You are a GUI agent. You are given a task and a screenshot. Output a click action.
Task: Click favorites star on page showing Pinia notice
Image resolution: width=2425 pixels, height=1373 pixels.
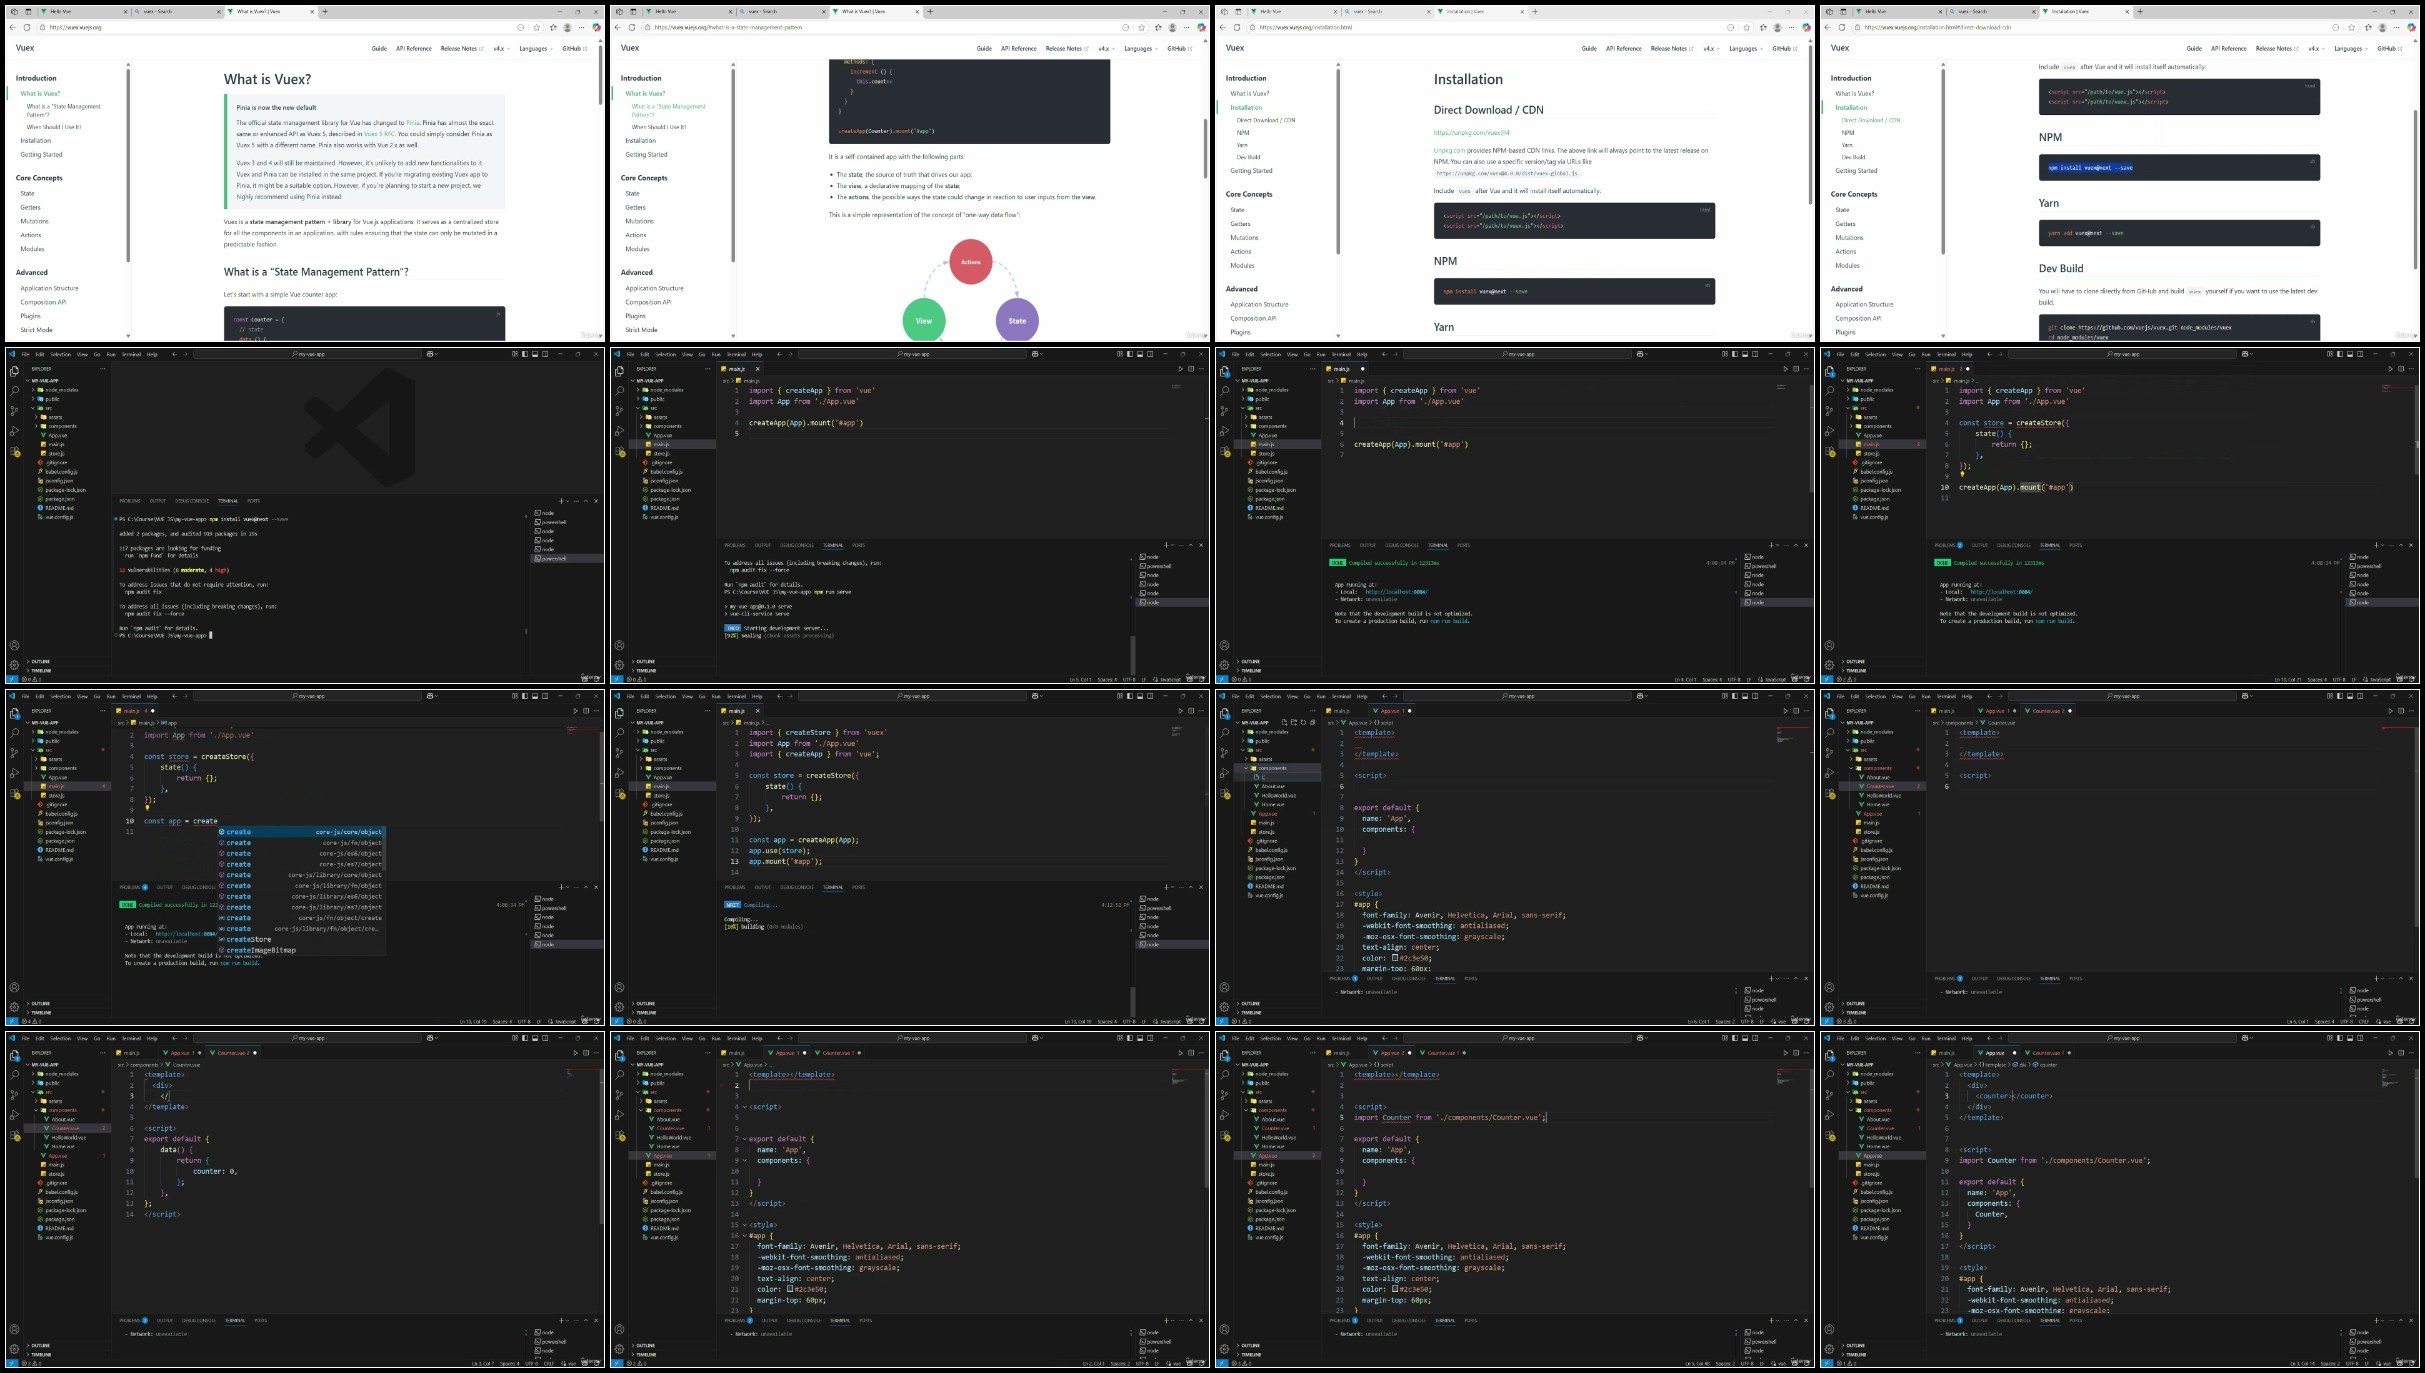pos(537,27)
